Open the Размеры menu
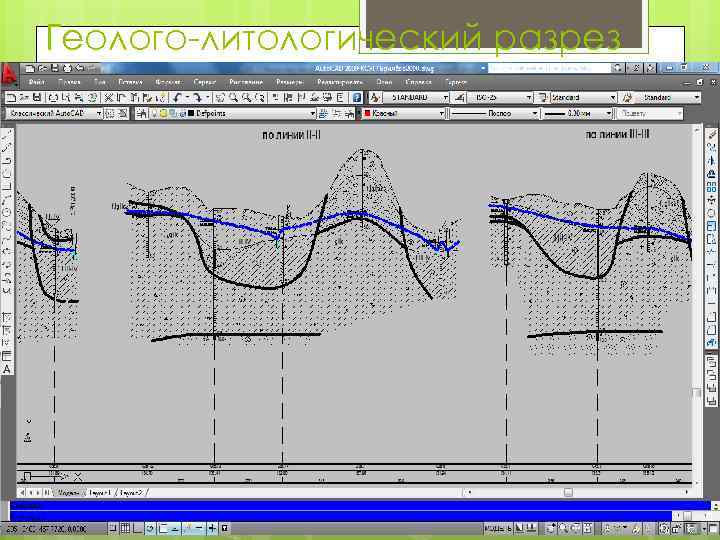The height and width of the screenshot is (540, 720). click(x=290, y=82)
